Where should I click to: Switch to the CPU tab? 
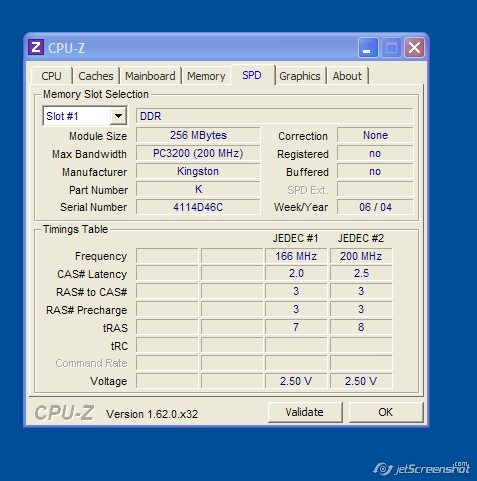click(51, 76)
